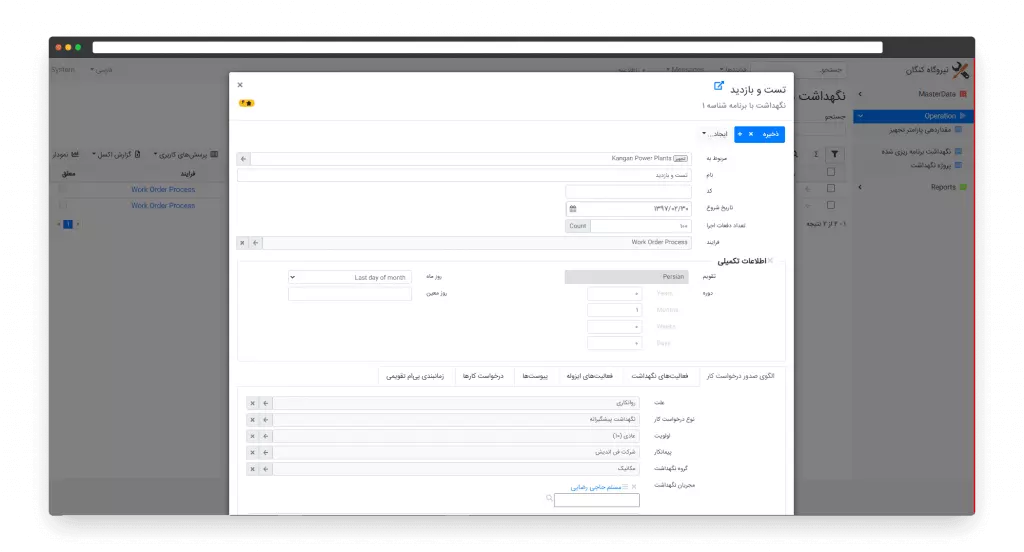
Task: Click the blue 'ذخیره' save button
Action: [768, 133]
